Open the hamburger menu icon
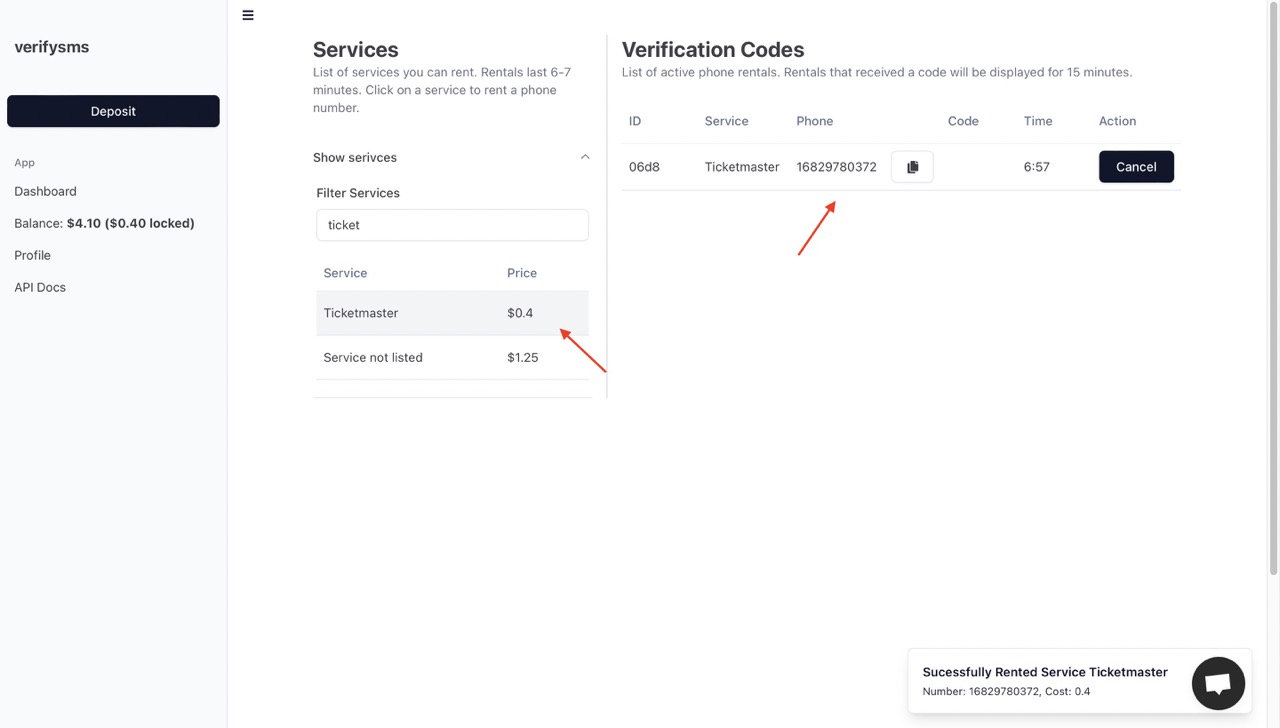Screen dimensions: 1280x728 click(x=248, y=15)
